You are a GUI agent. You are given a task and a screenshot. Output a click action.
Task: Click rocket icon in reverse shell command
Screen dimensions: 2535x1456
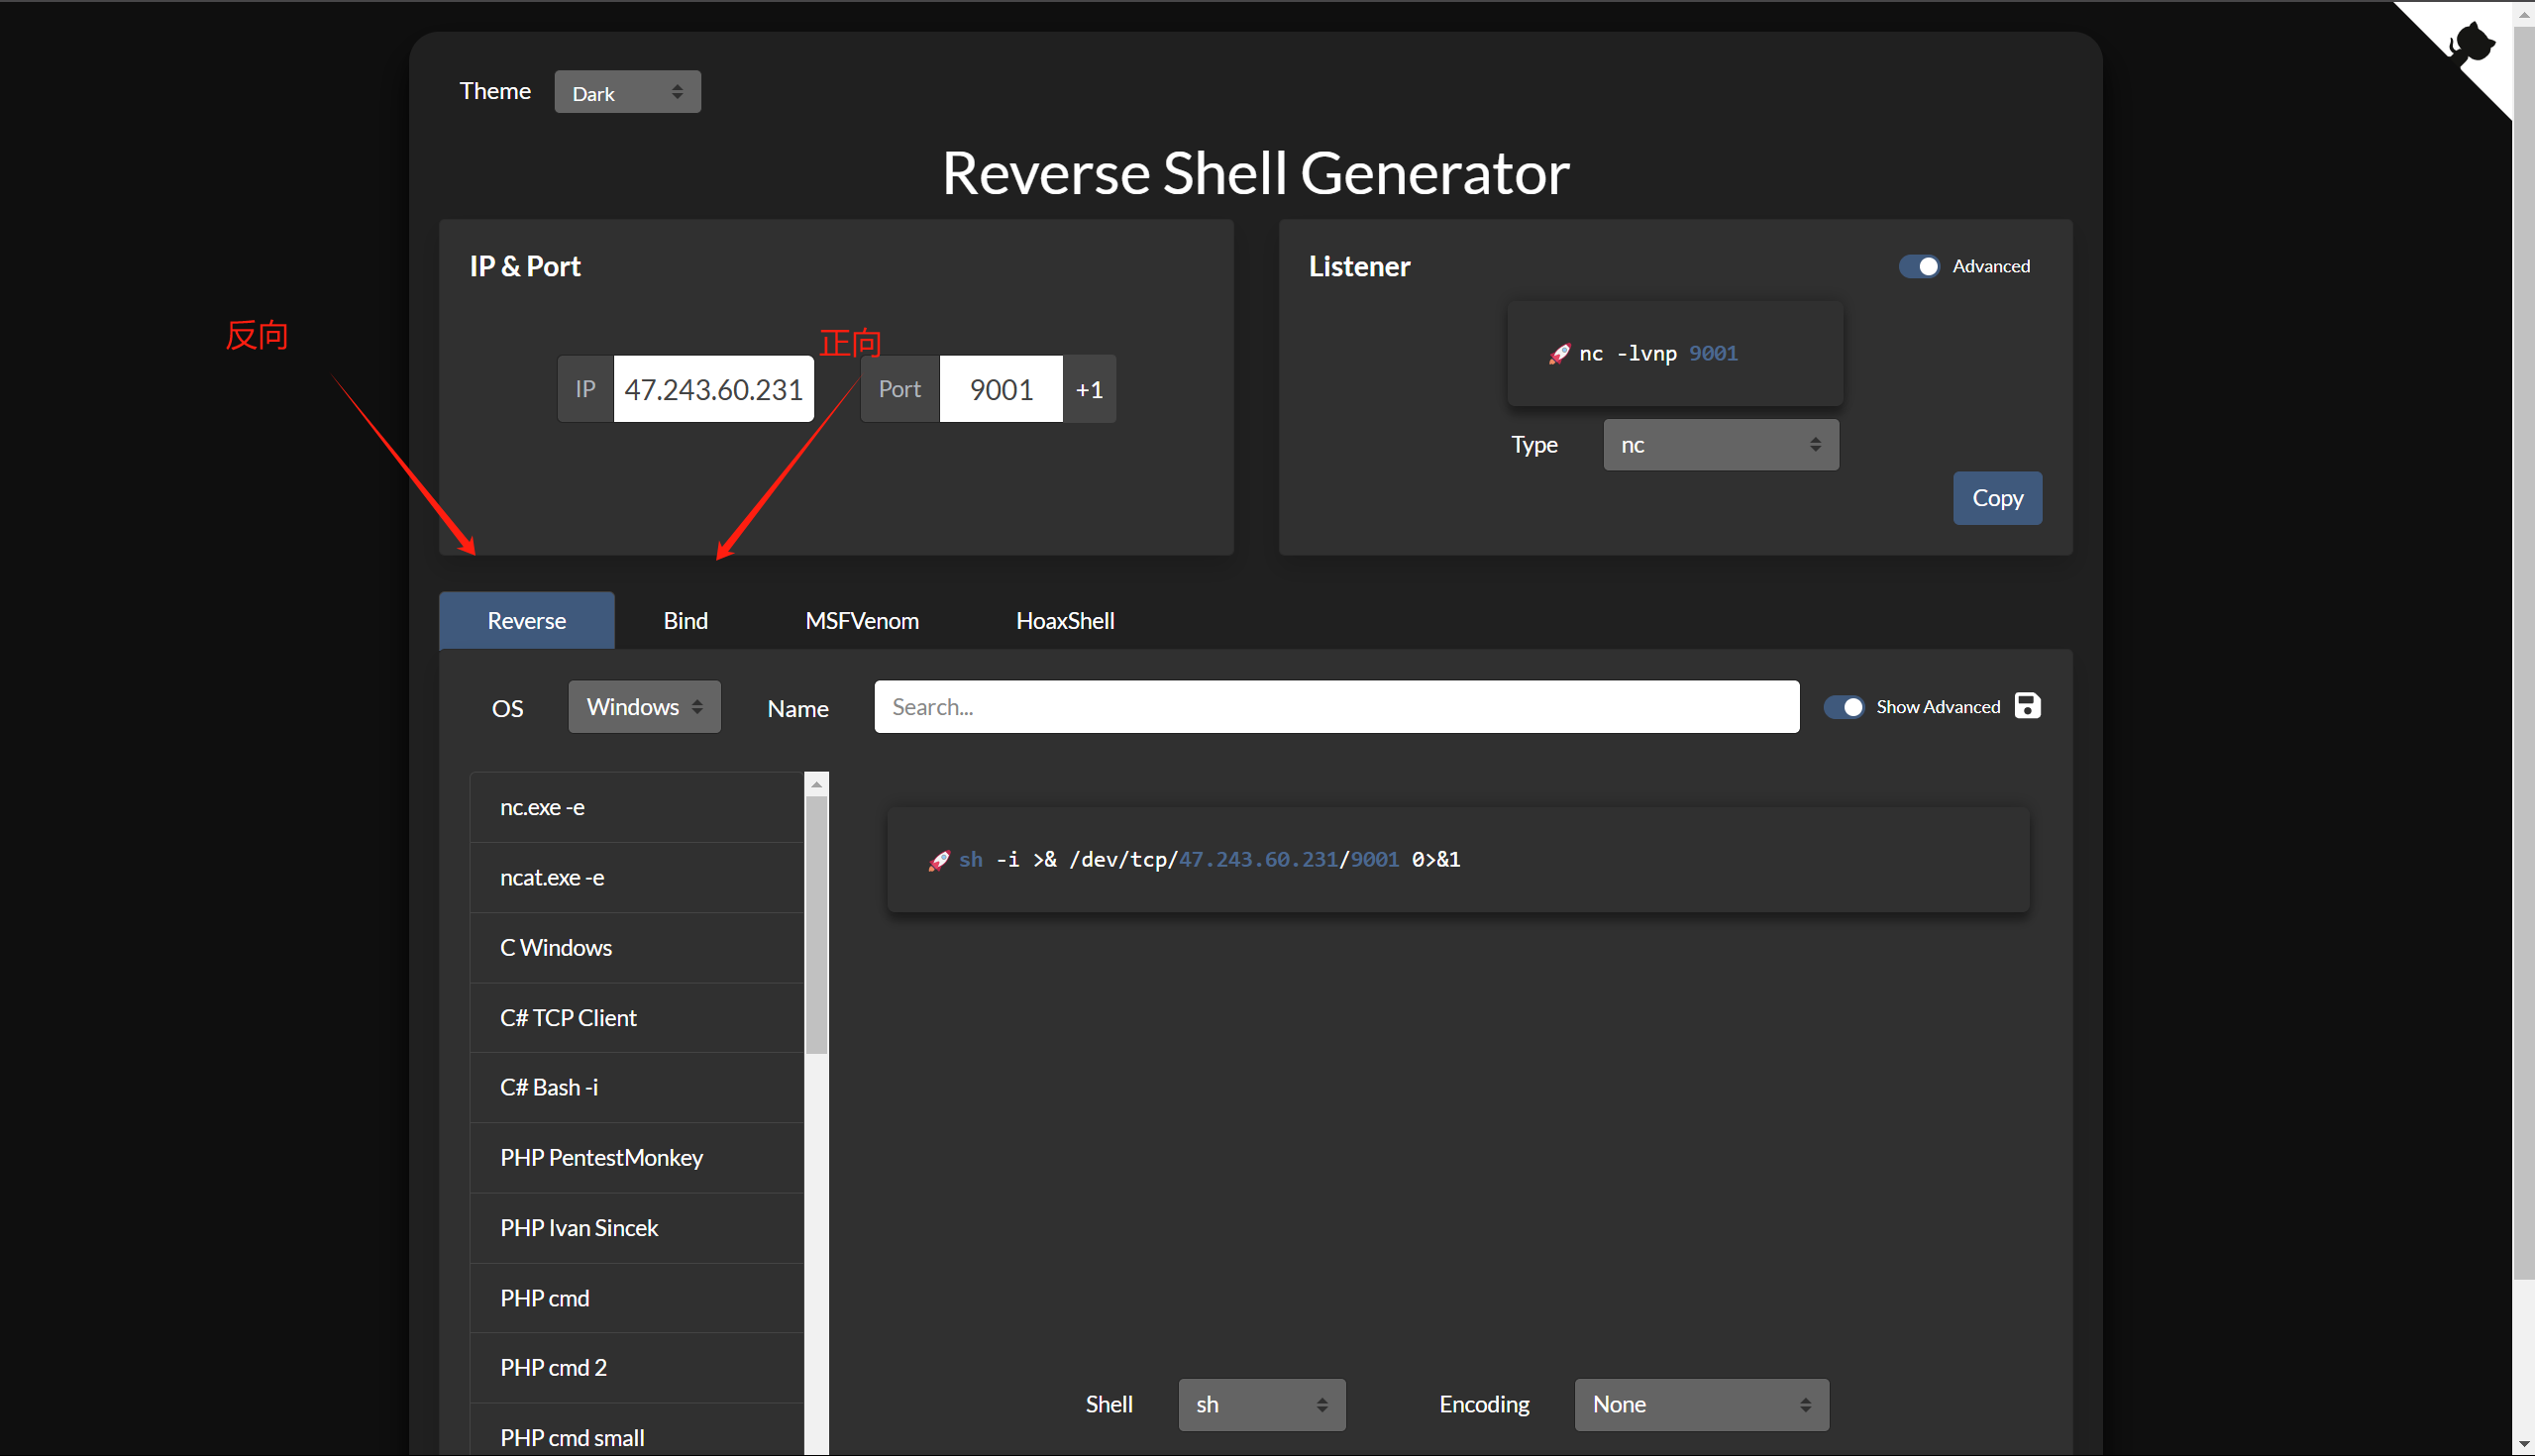click(x=938, y=860)
